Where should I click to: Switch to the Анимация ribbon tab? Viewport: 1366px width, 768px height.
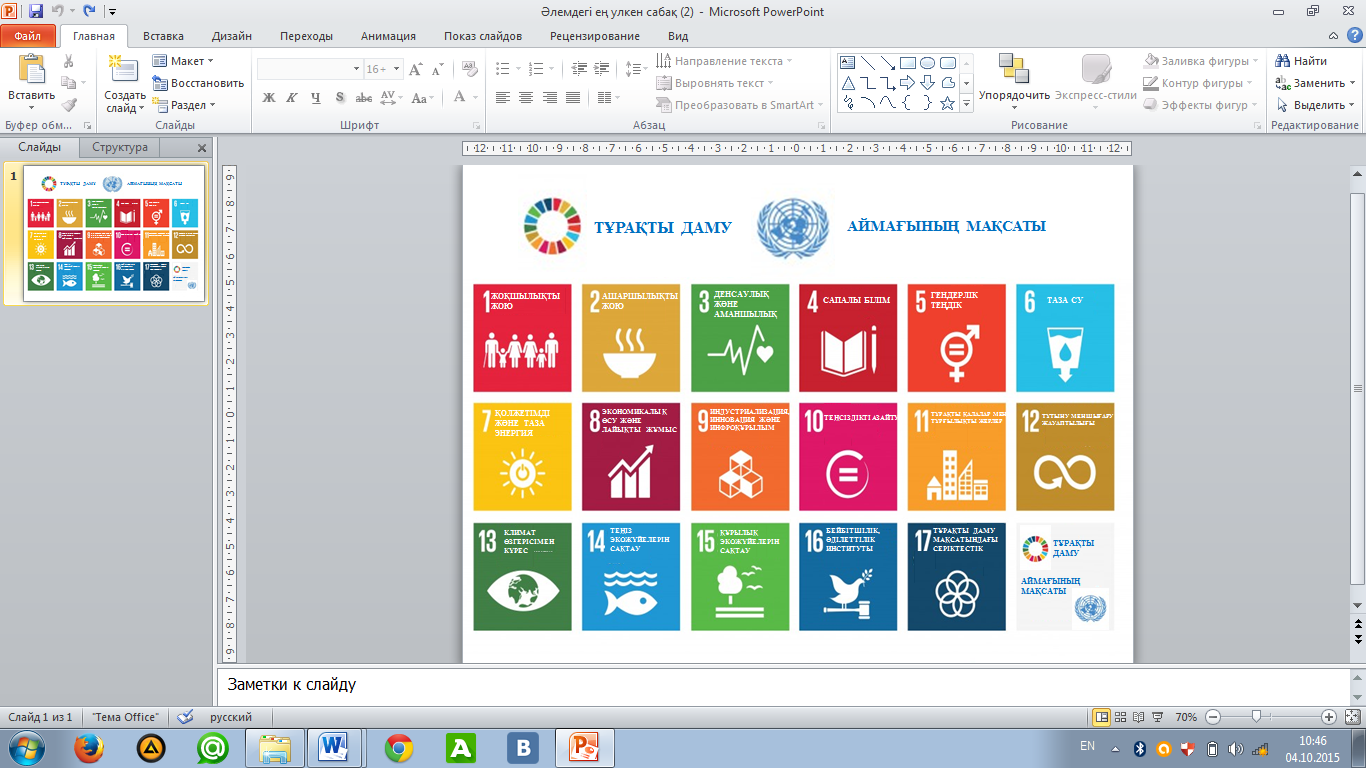pyautogui.click(x=389, y=36)
